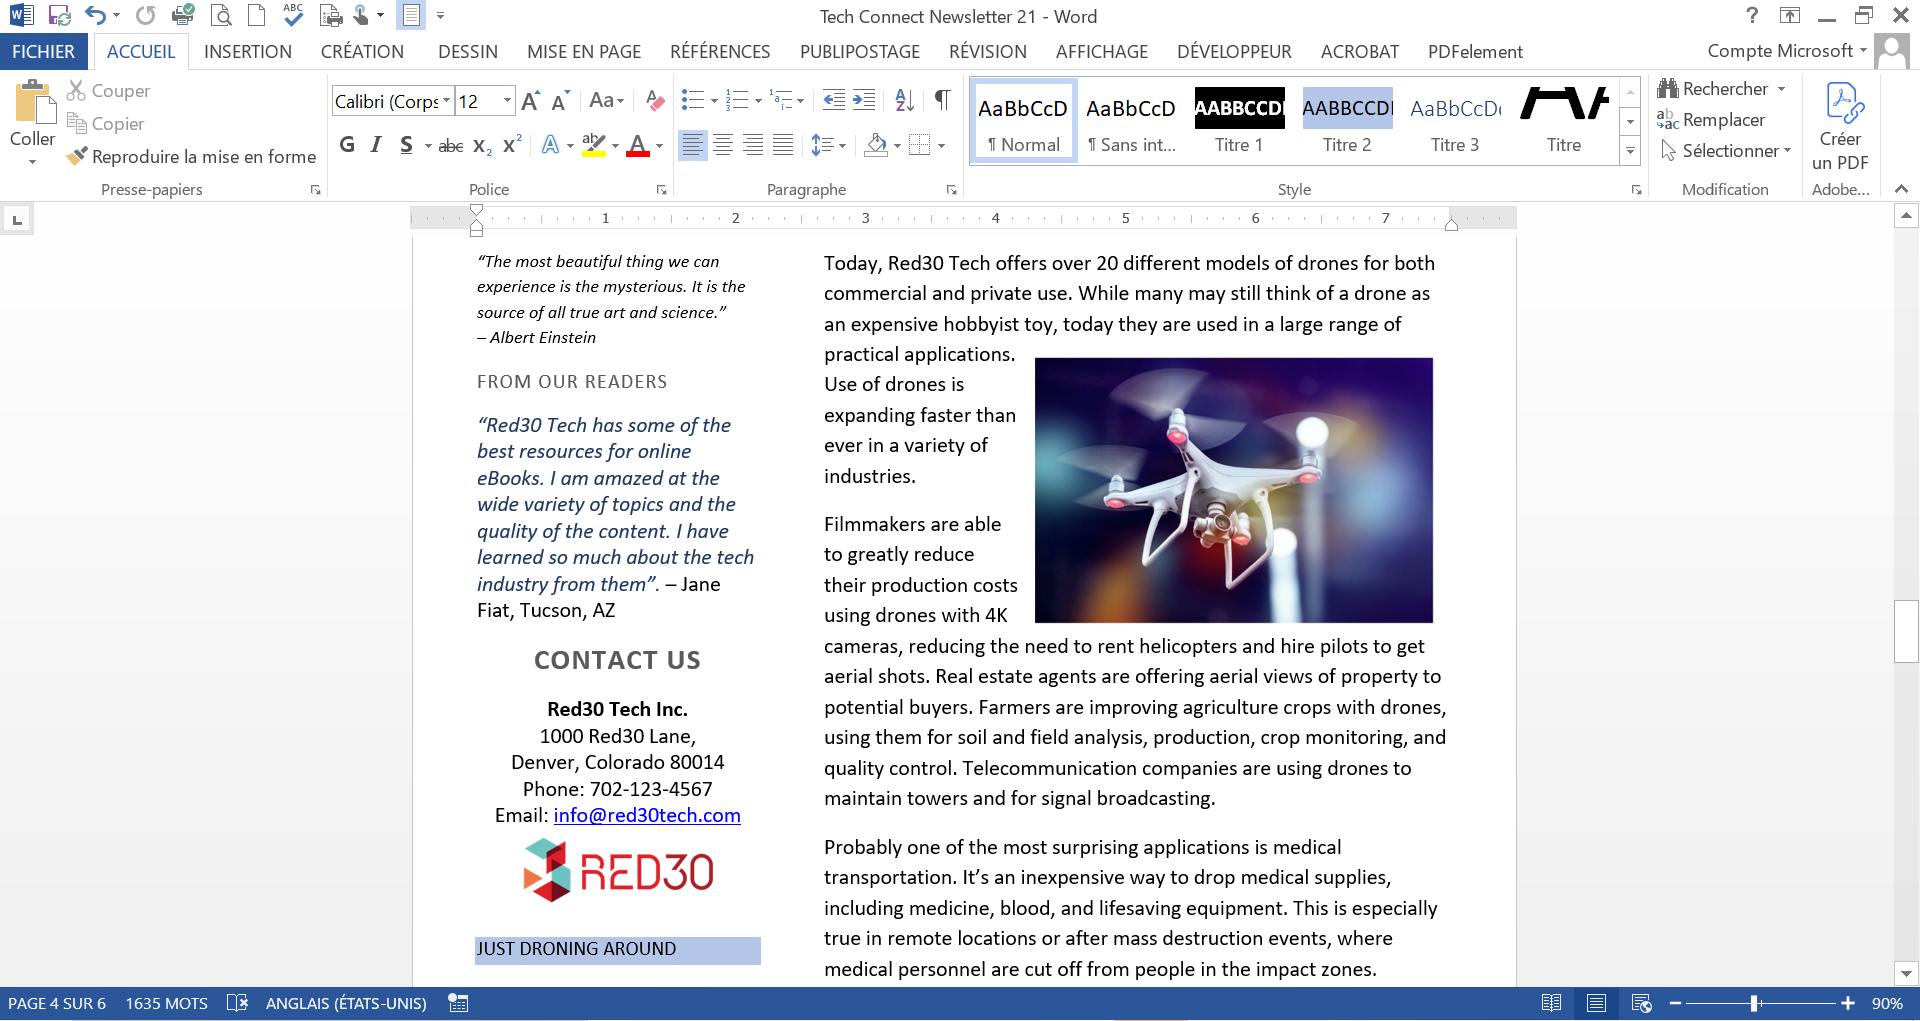Click the zoom slider handle
Screen dimensions: 1920x1021
(1754, 1003)
